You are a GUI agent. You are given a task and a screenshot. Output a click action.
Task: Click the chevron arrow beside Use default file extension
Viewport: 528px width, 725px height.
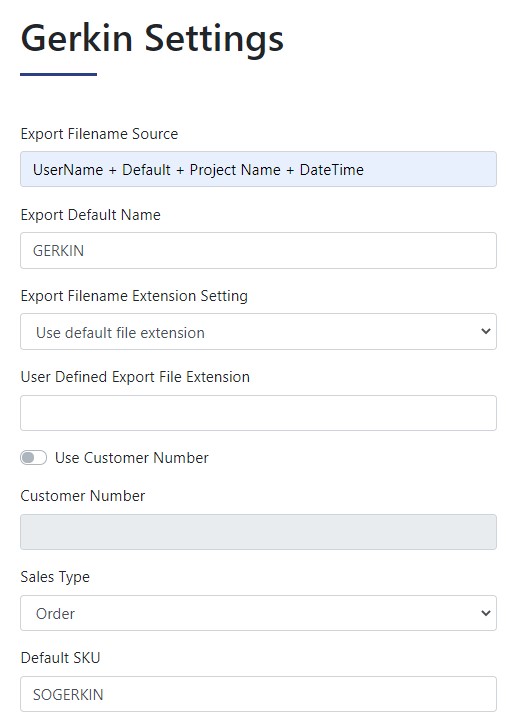tap(485, 331)
